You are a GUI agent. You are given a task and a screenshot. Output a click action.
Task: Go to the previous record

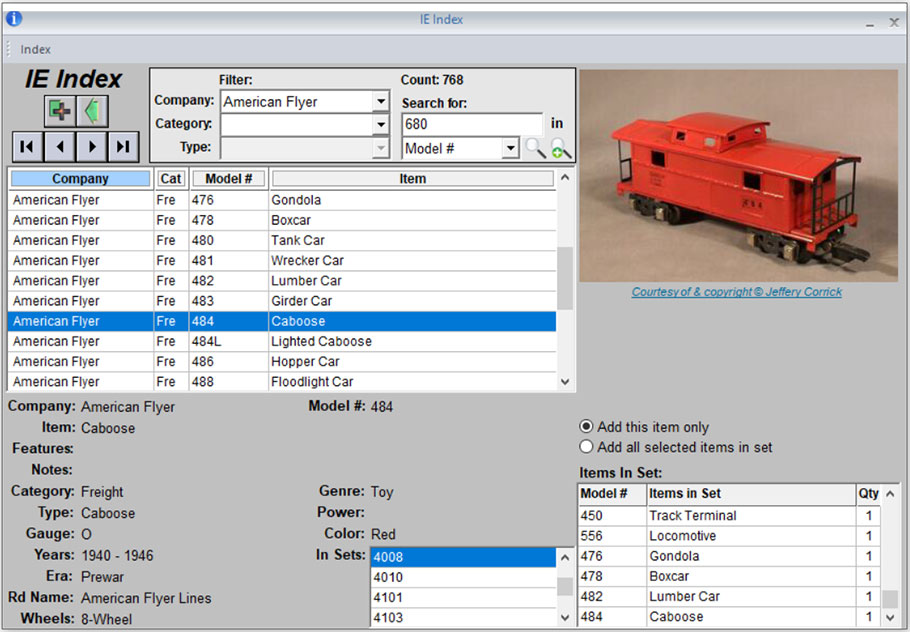[x=60, y=146]
